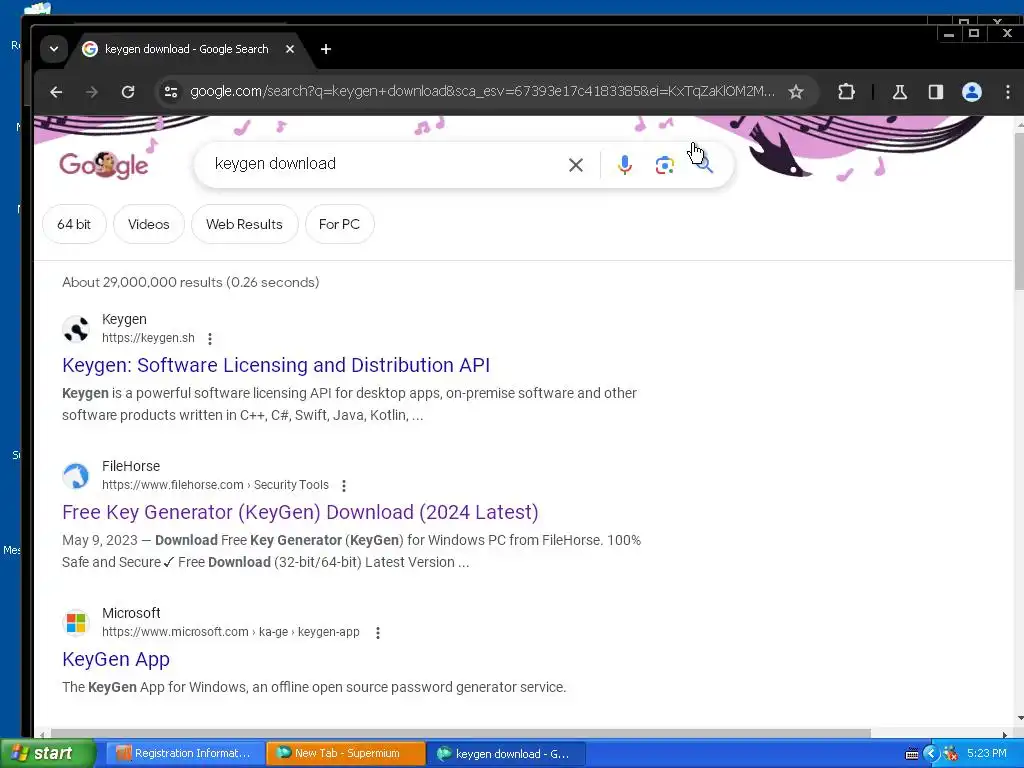The width and height of the screenshot is (1024, 768).
Task: Open the Chrome three-dot menu
Action: (1008, 92)
